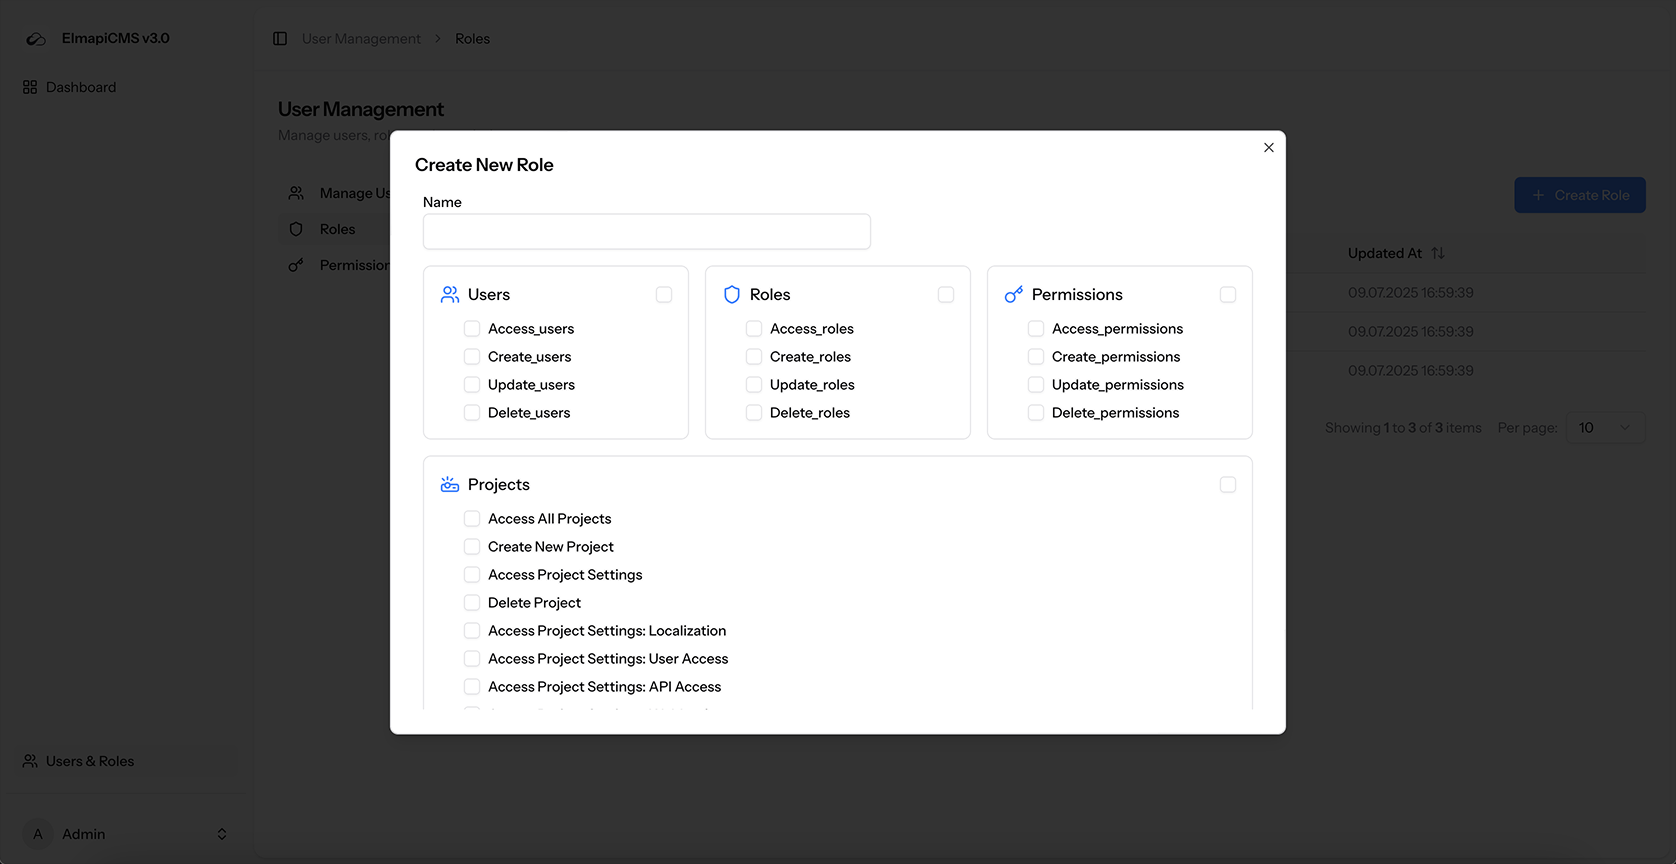This screenshot has height=864, width=1676.
Task: Check Delete Project checkbox
Action: [472, 603]
